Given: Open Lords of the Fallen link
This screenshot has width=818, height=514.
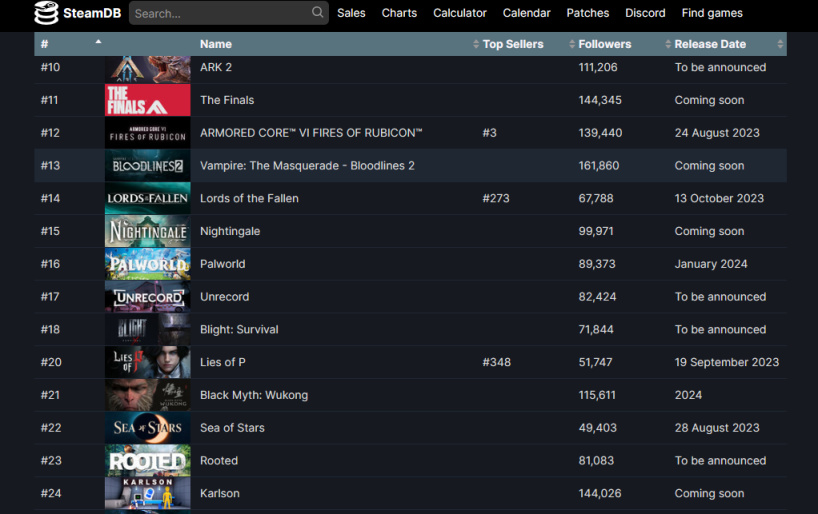Looking at the screenshot, I should click(249, 198).
